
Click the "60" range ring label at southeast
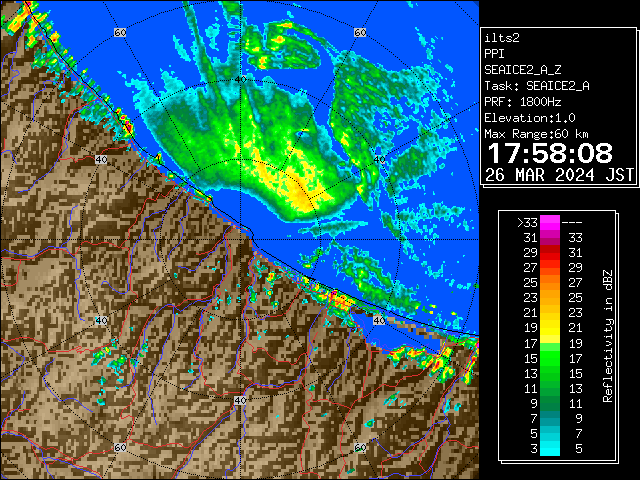point(360,447)
